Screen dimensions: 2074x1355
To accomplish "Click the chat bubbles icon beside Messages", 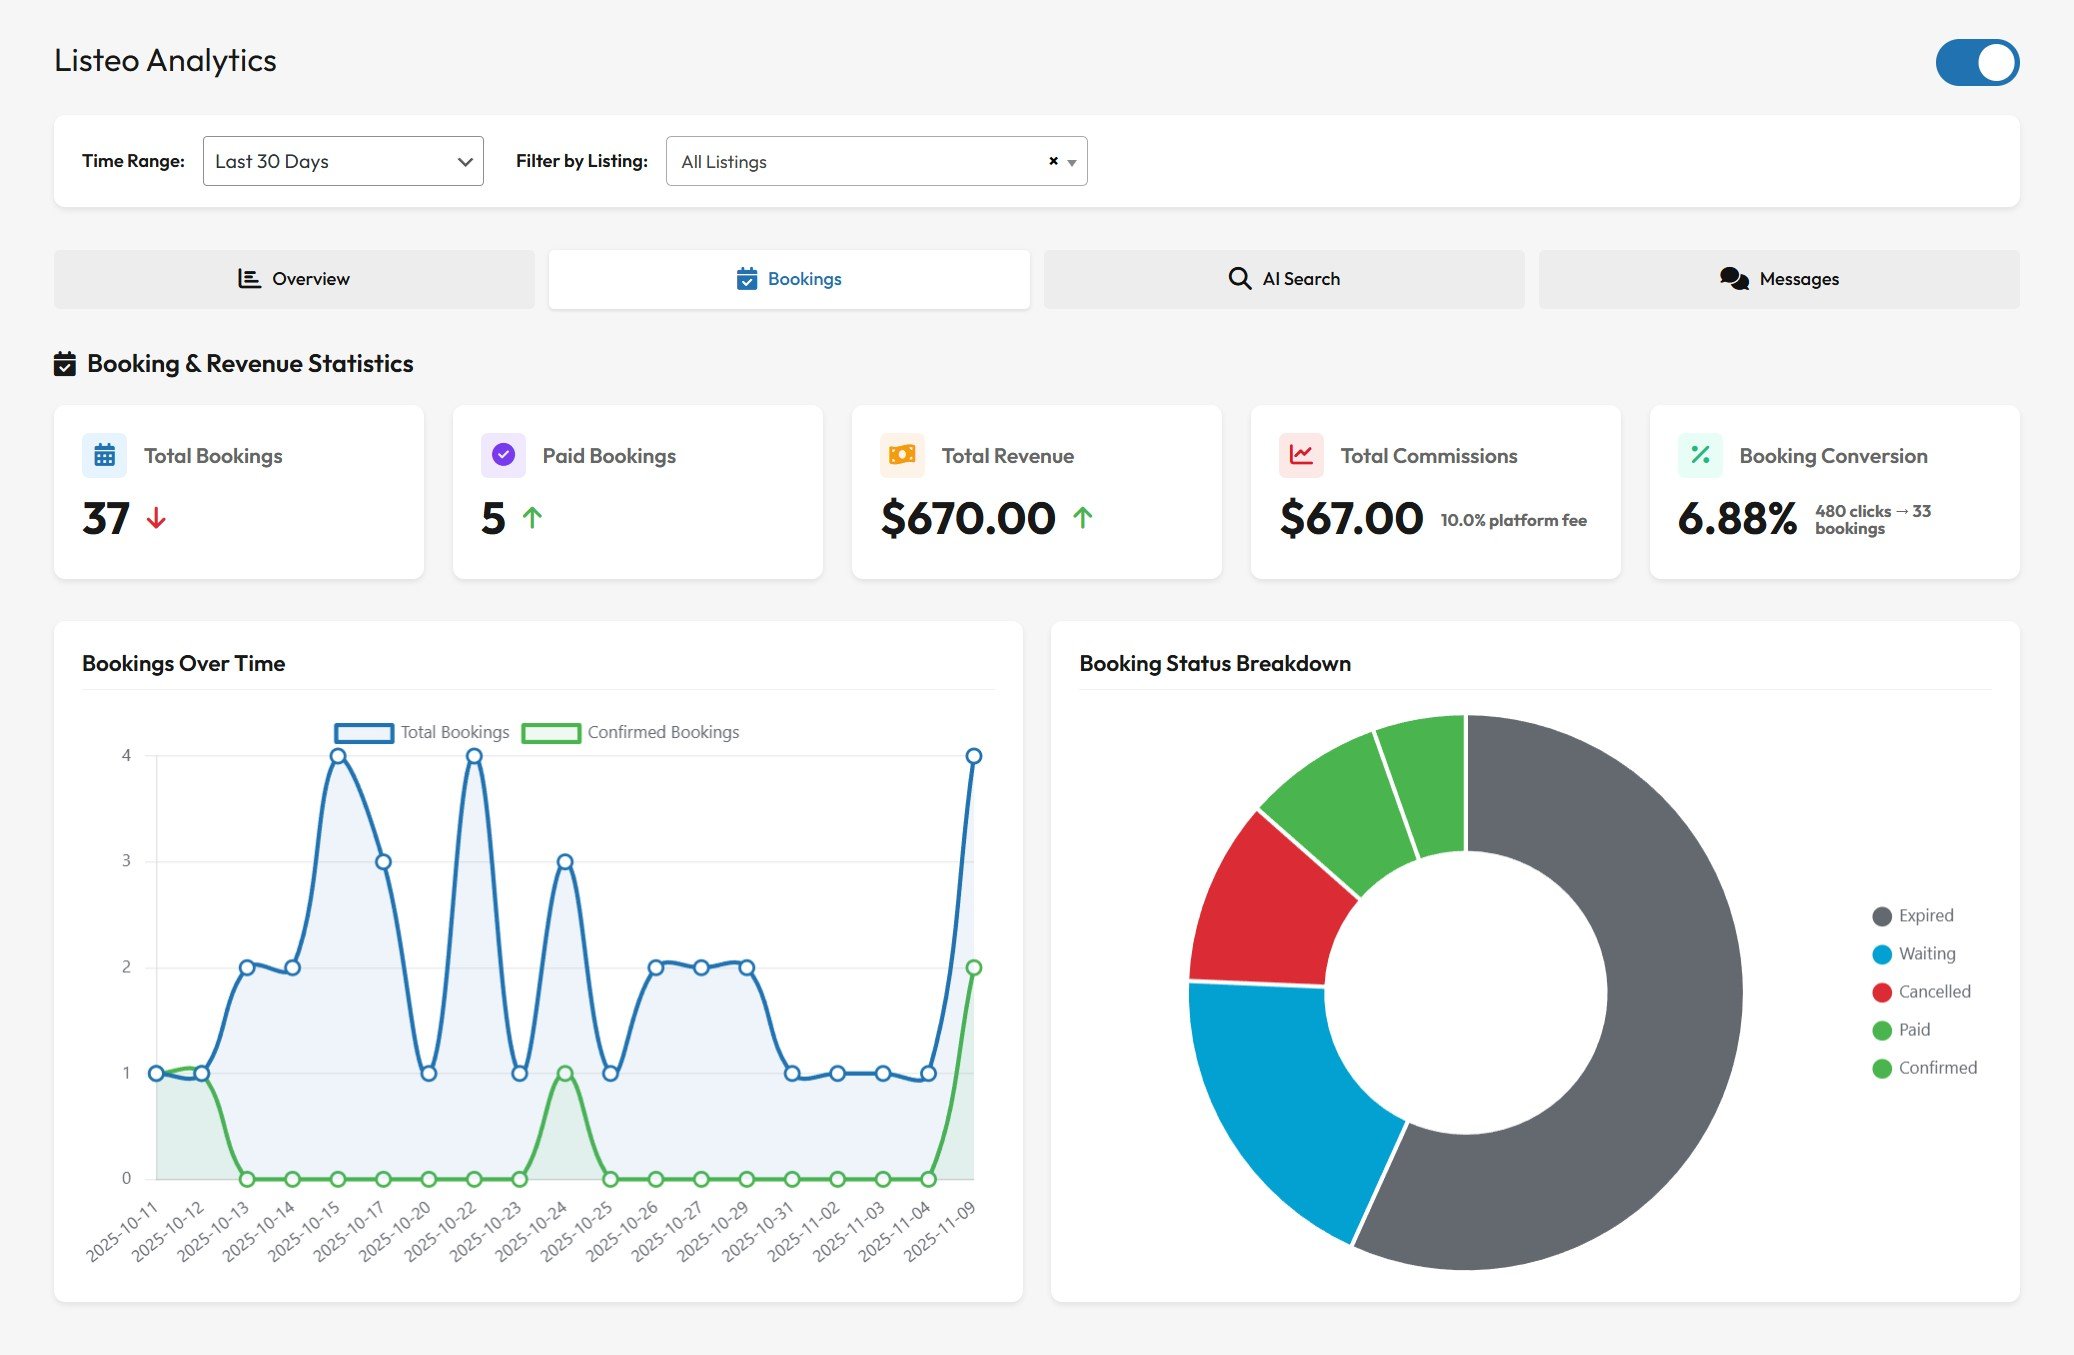I will coord(1734,279).
